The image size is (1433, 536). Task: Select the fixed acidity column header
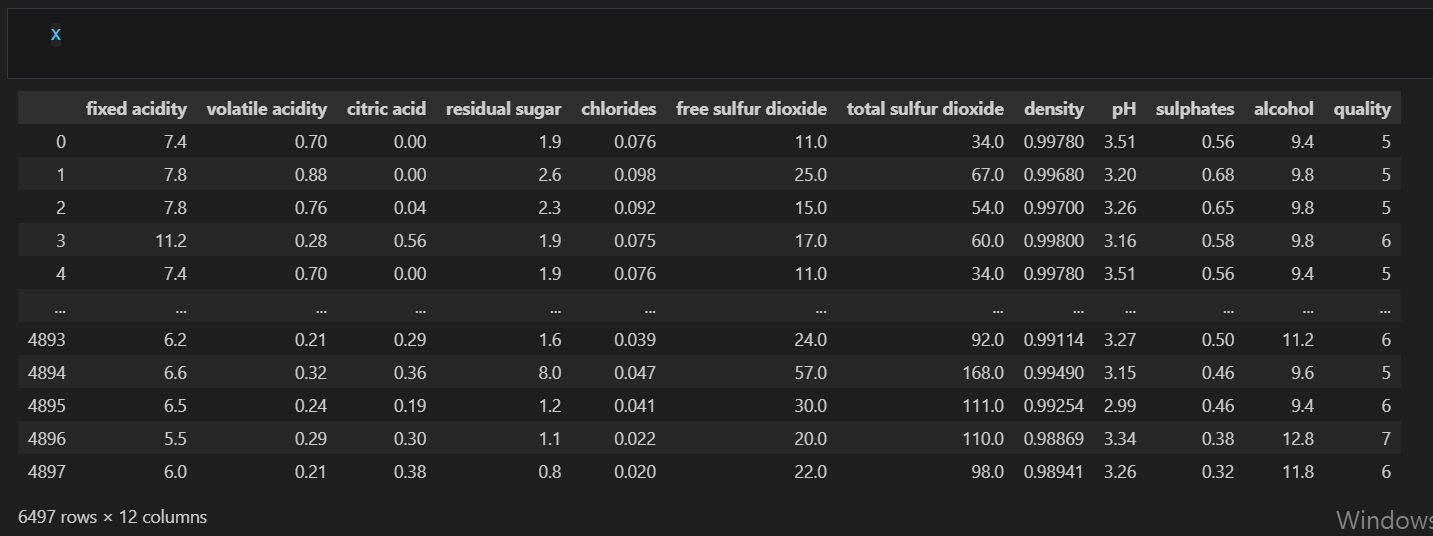coord(136,109)
